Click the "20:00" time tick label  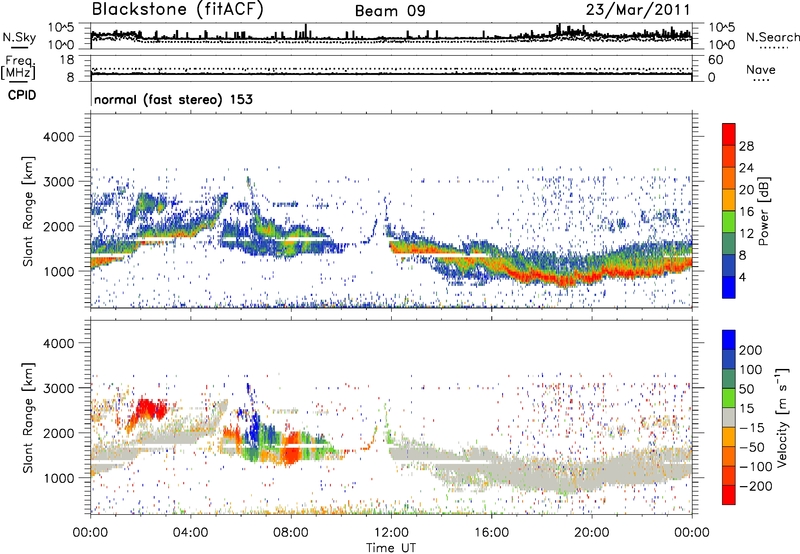point(592,533)
